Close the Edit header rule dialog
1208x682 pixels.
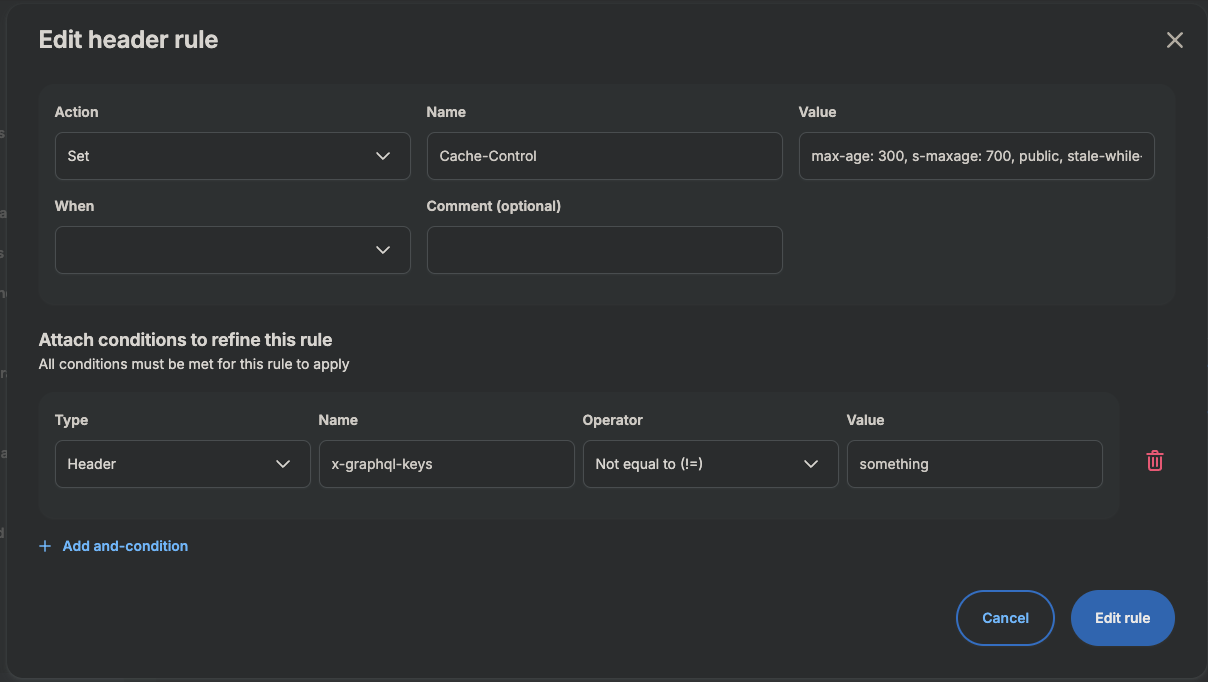coord(1175,40)
